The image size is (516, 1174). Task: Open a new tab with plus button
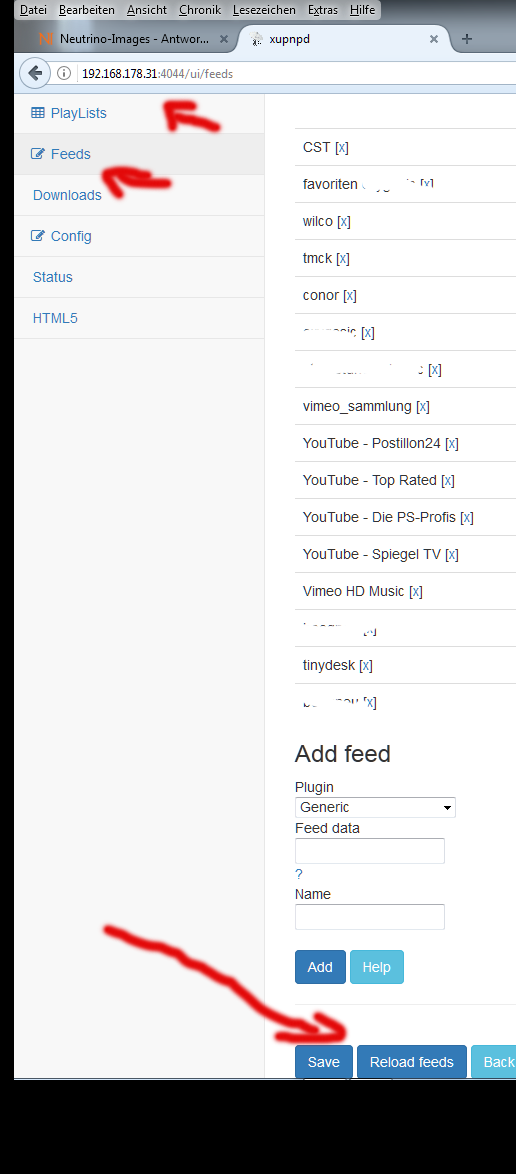pos(467,39)
